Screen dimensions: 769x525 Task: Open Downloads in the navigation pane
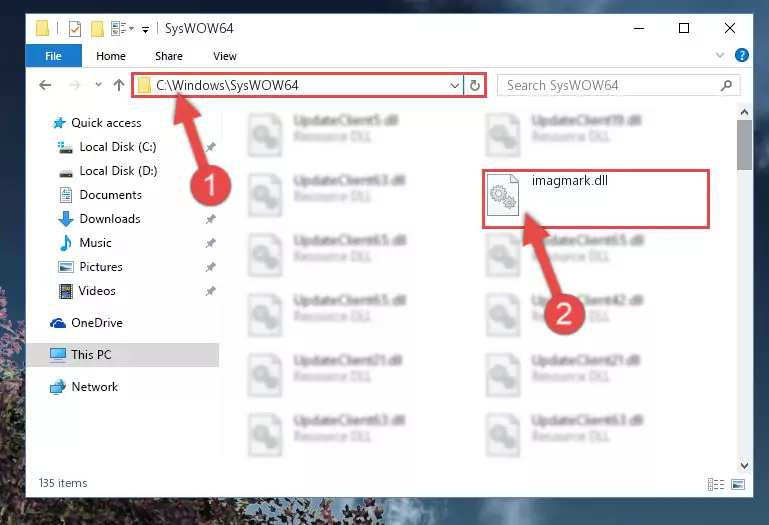(x=110, y=219)
